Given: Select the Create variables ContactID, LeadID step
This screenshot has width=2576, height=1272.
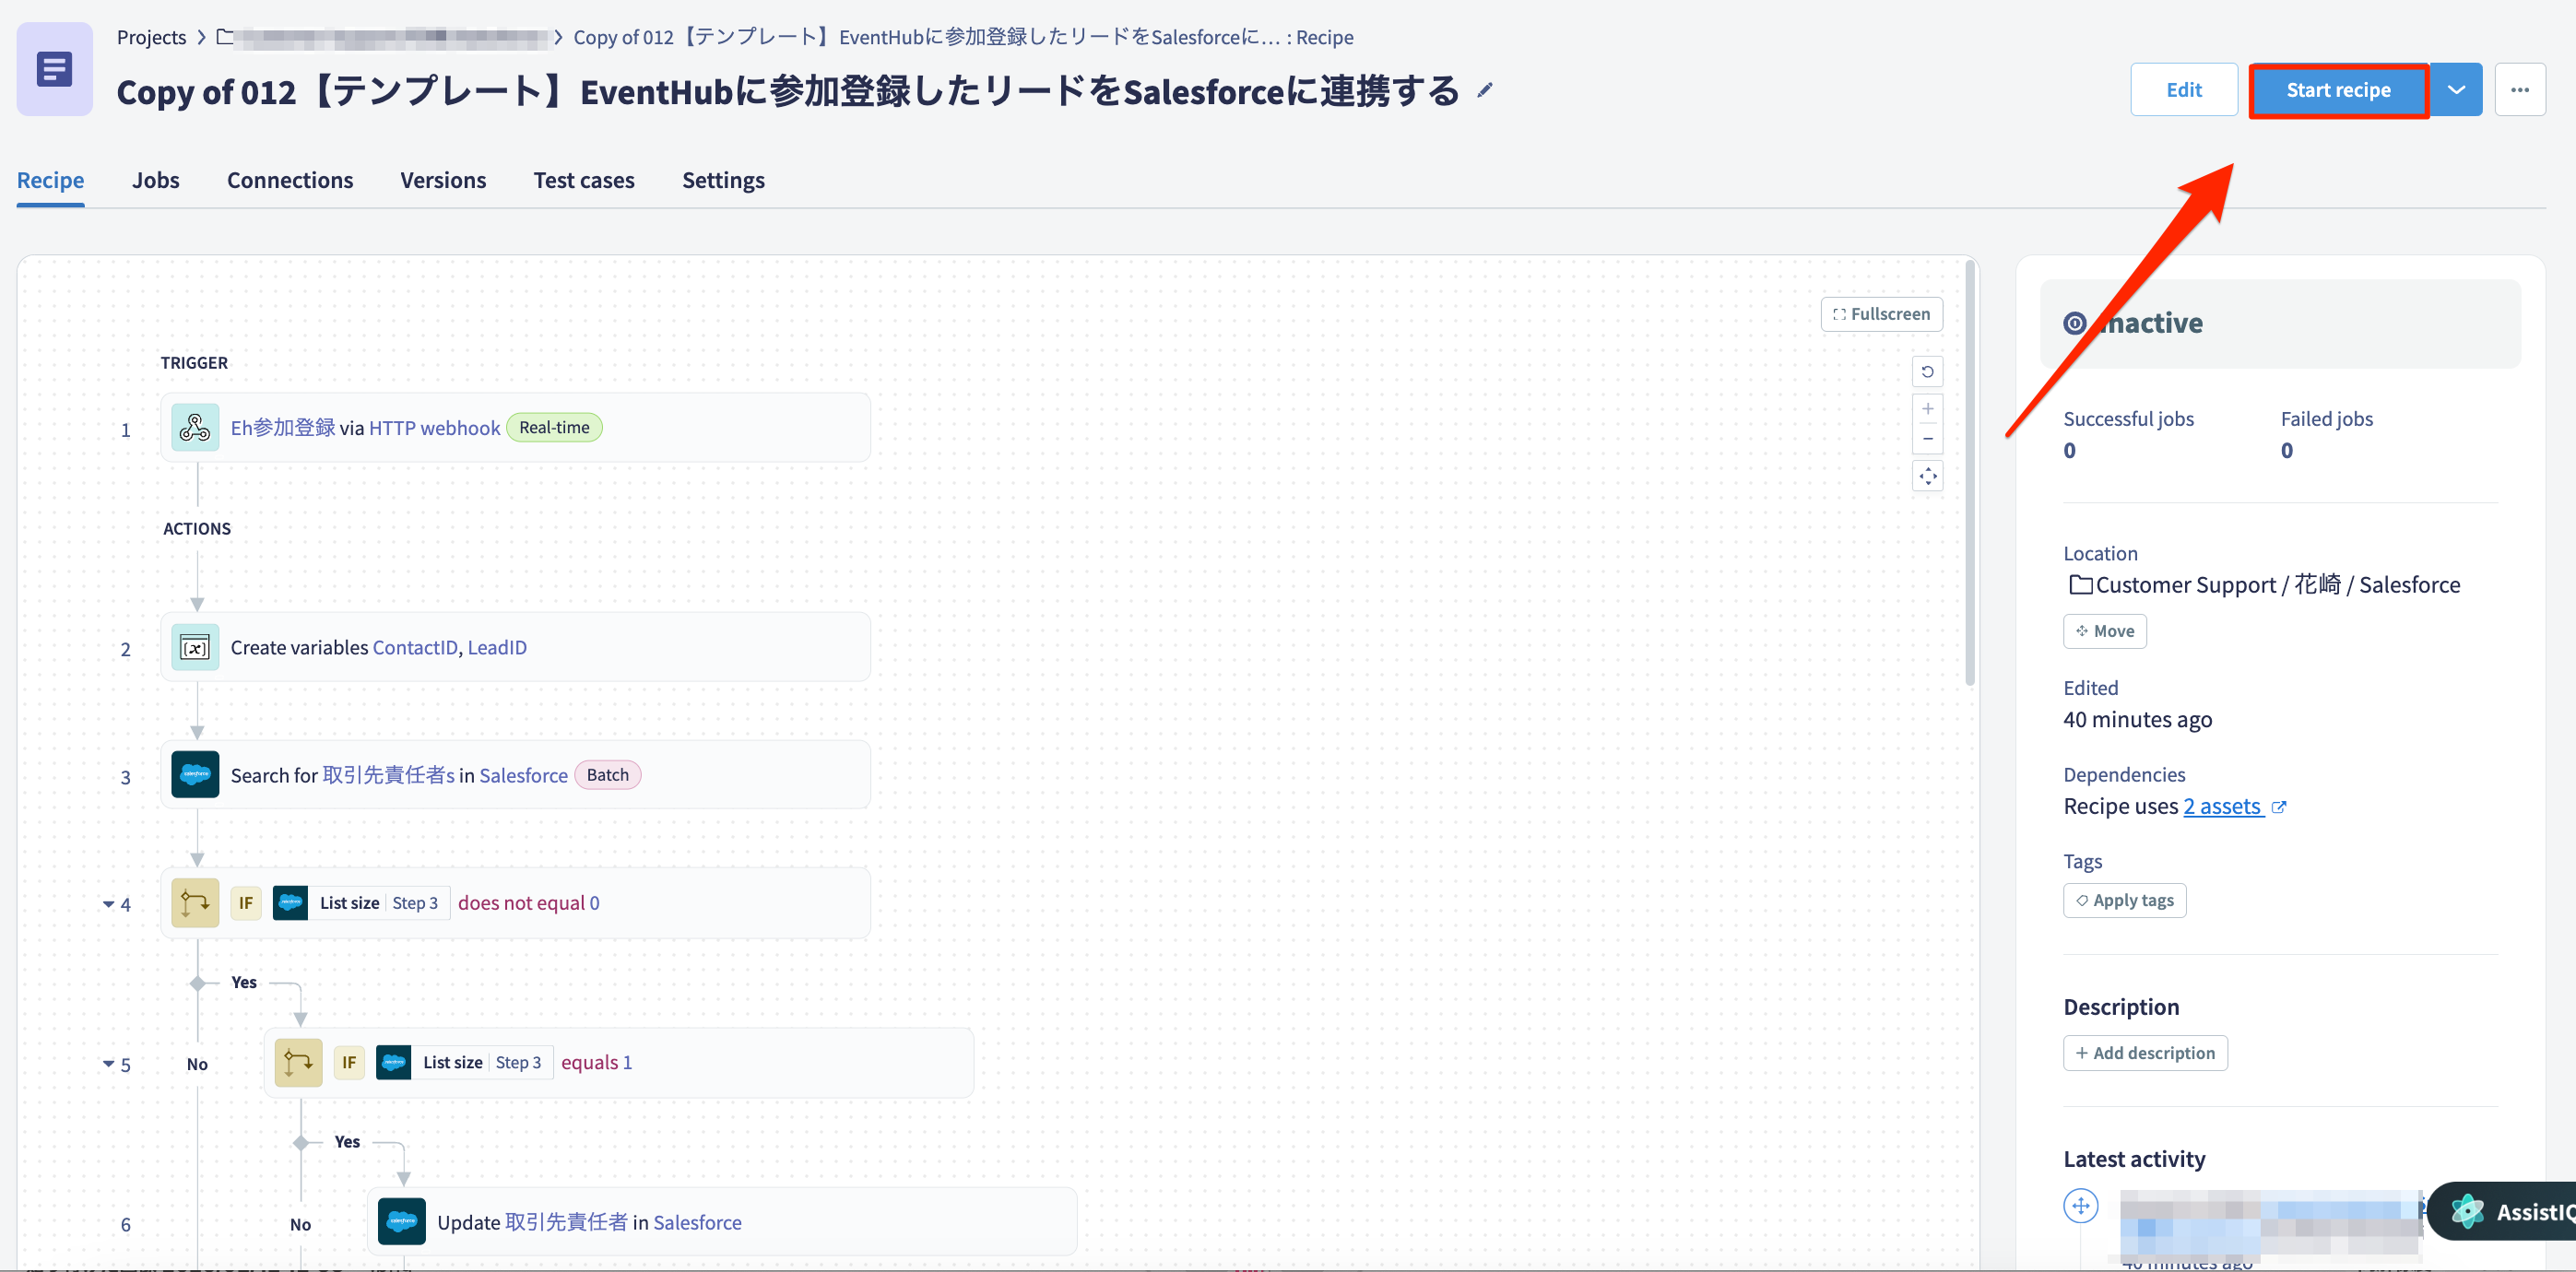Looking at the screenshot, I should click(515, 648).
